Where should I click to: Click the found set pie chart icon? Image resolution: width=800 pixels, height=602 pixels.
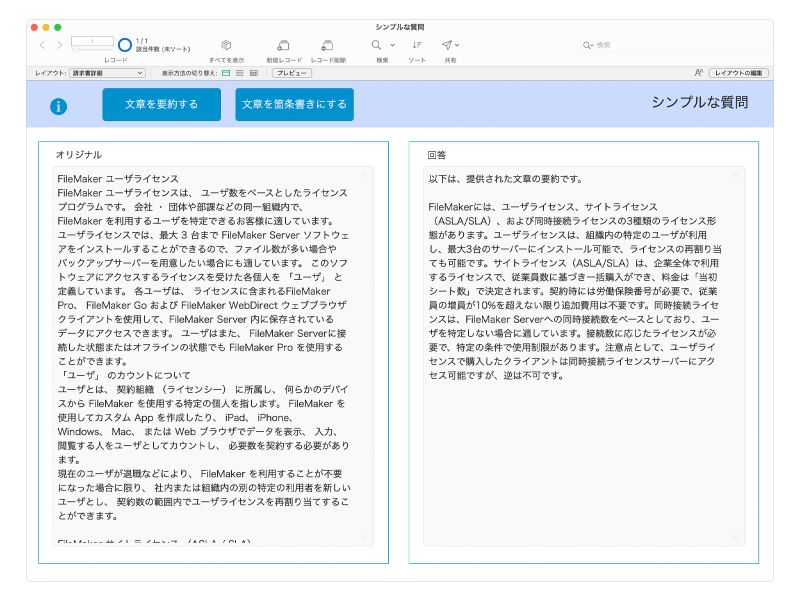click(x=125, y=45)
